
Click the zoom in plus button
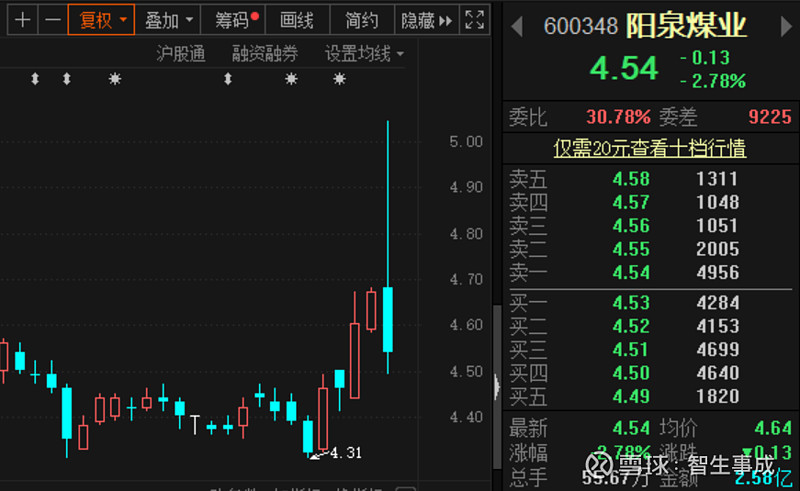click(22, 20)
